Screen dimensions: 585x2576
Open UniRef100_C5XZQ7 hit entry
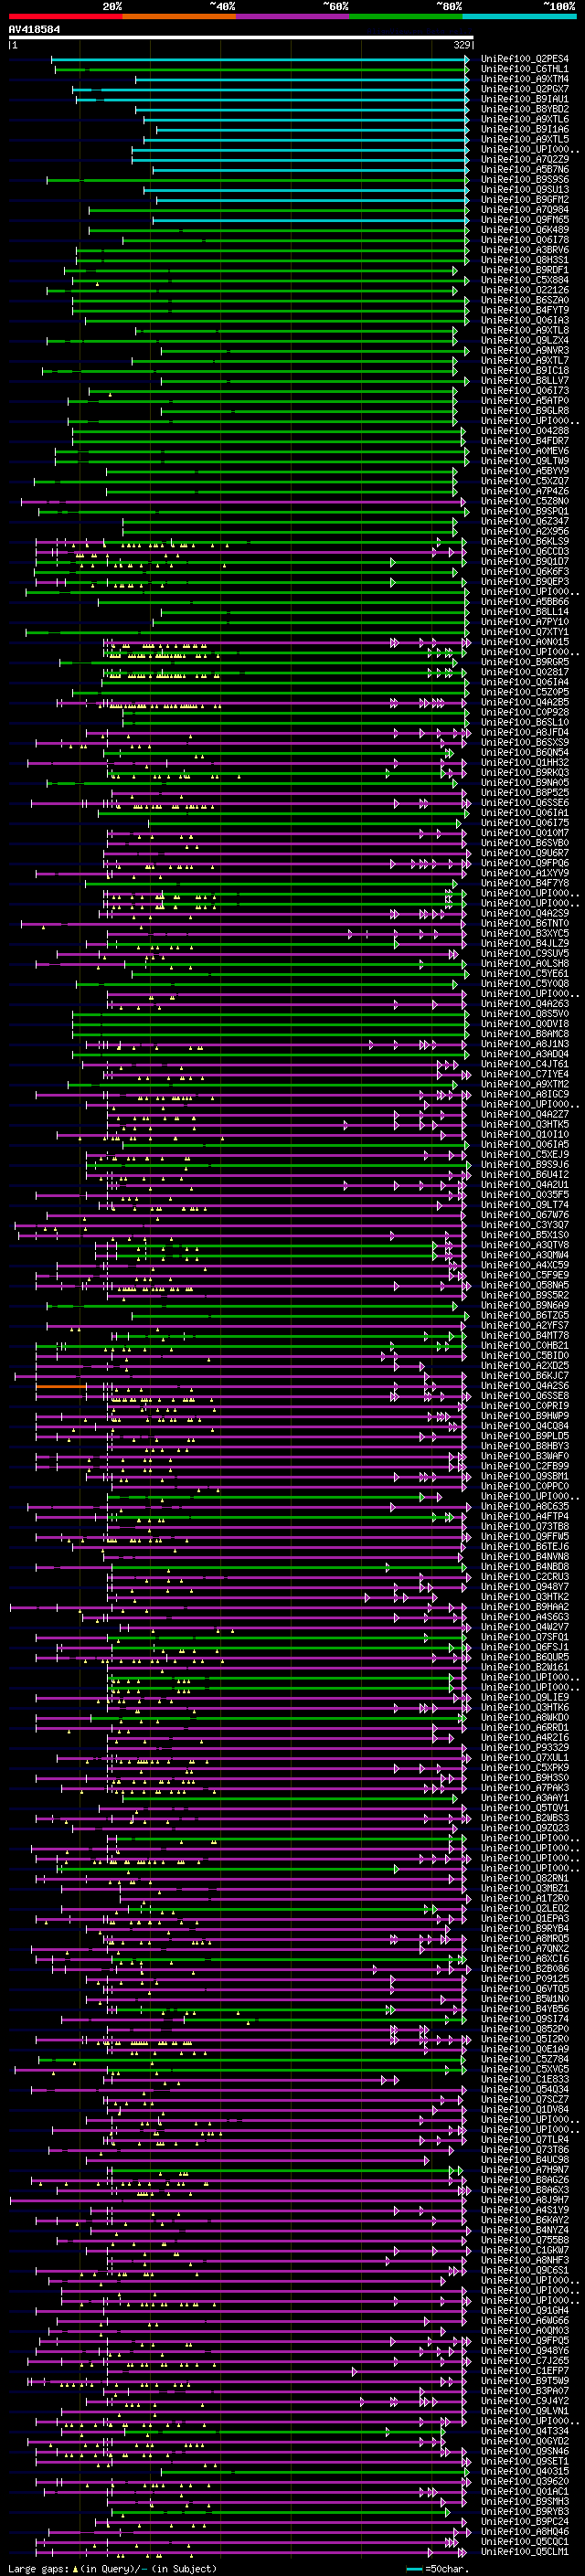(x=525, y=481)
